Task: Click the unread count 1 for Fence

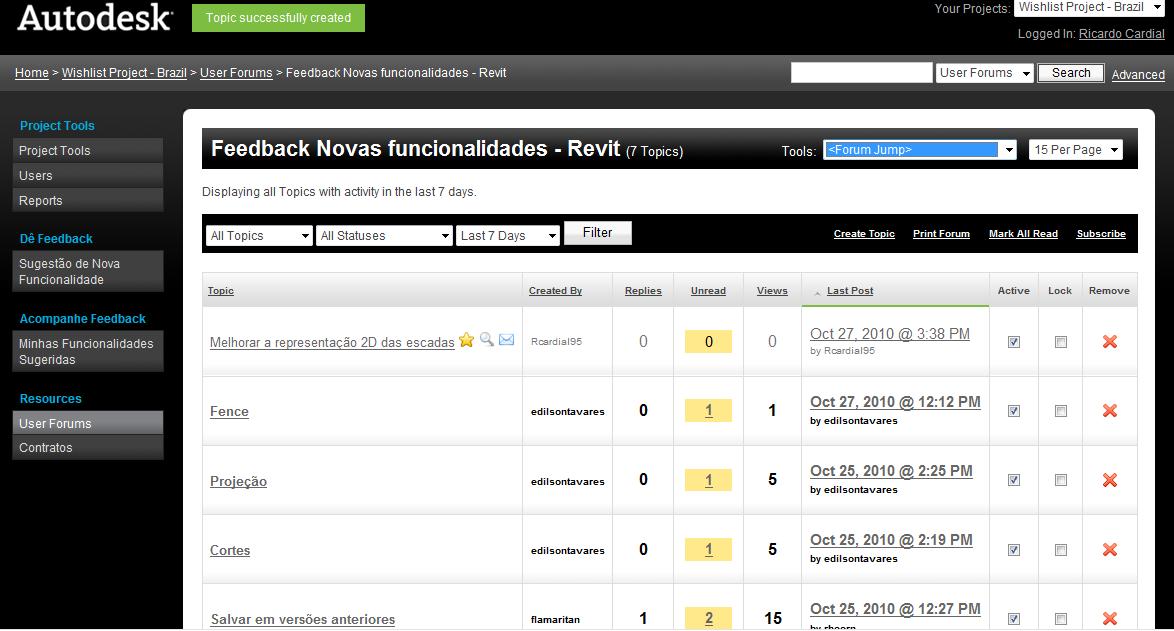Action: (708, 410)
